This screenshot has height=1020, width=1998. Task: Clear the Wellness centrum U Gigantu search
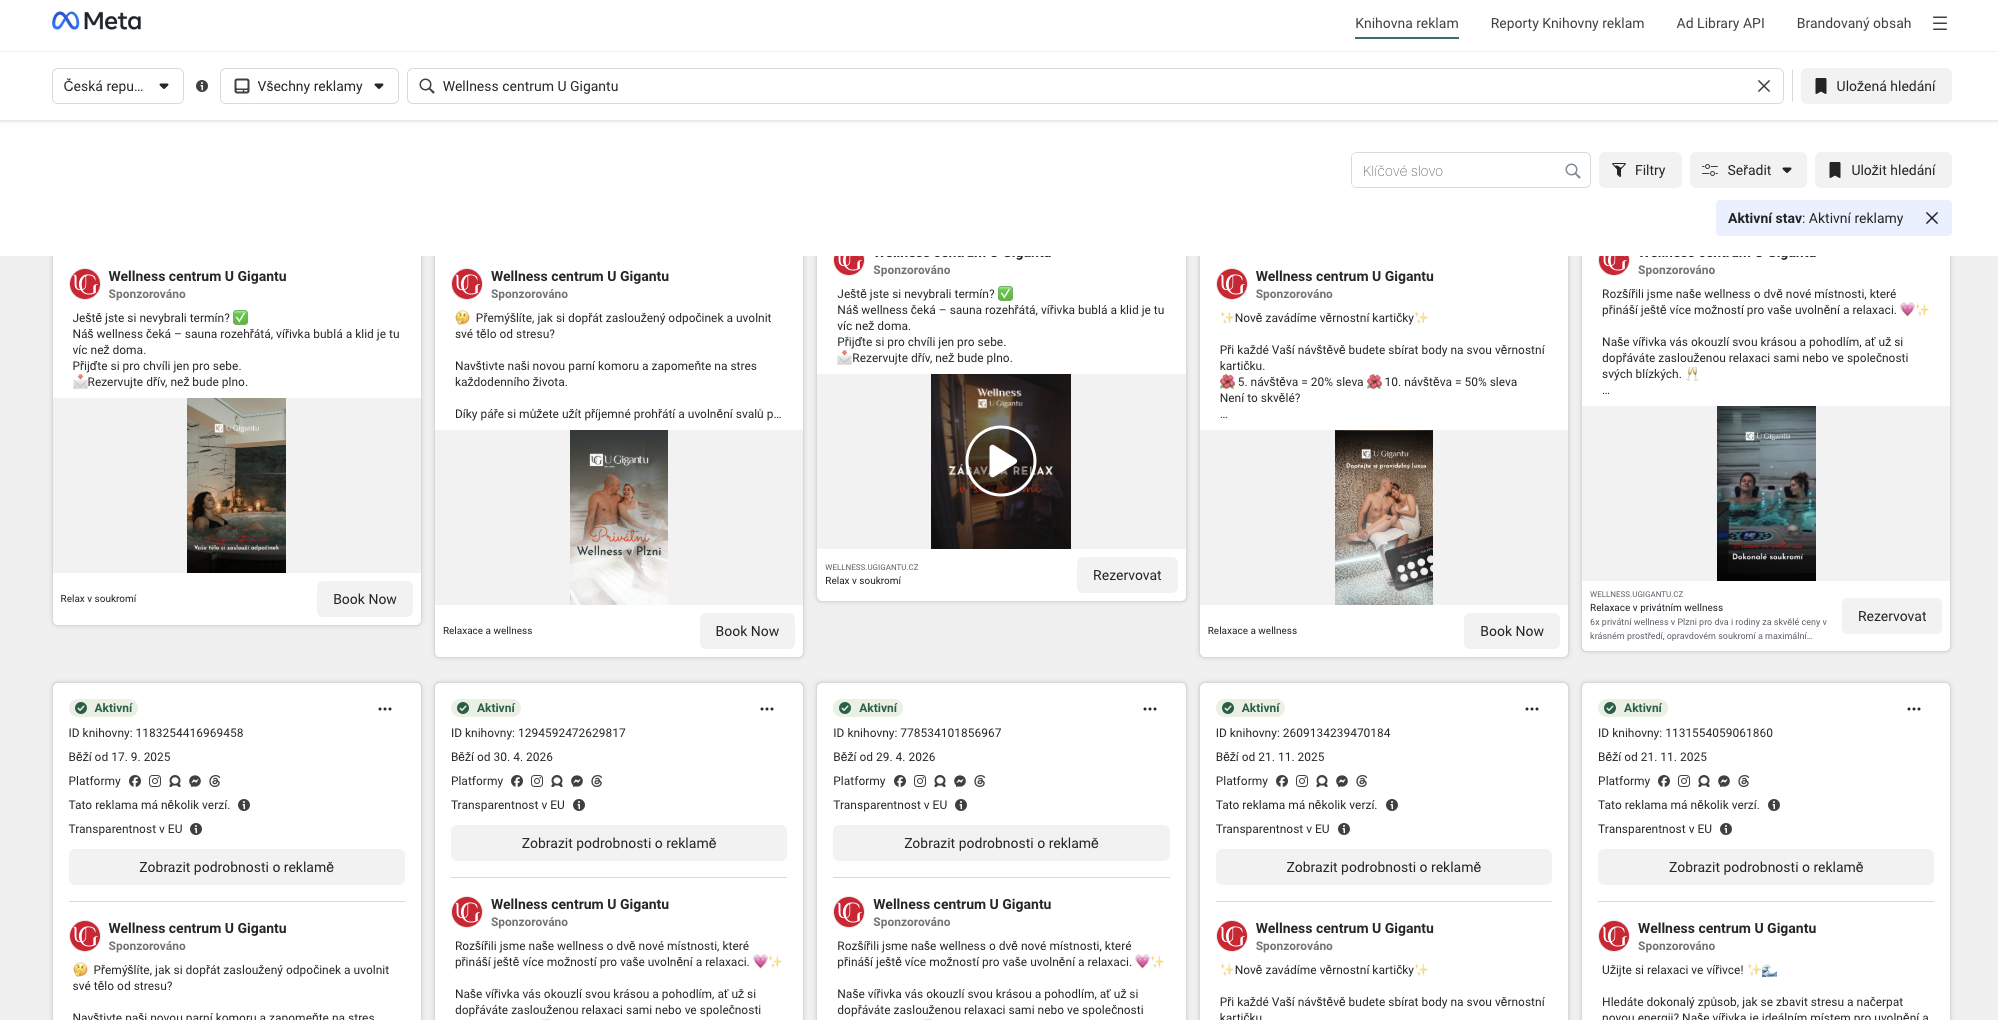point(1764,86)
